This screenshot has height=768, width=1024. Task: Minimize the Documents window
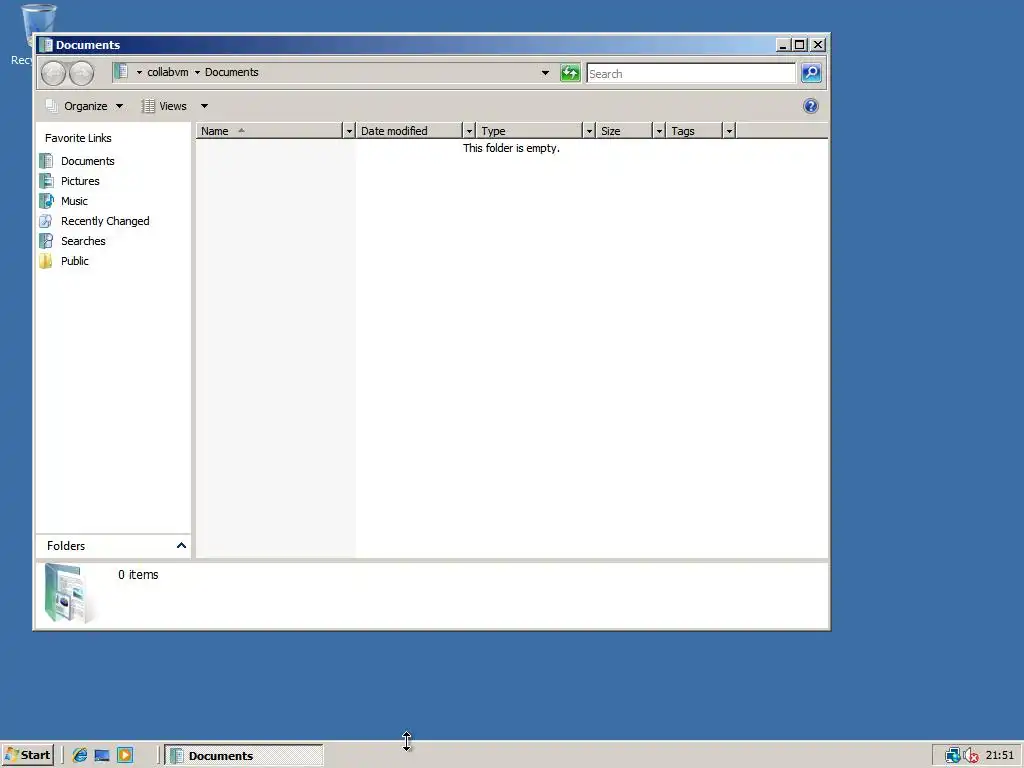tap(782, 45)
